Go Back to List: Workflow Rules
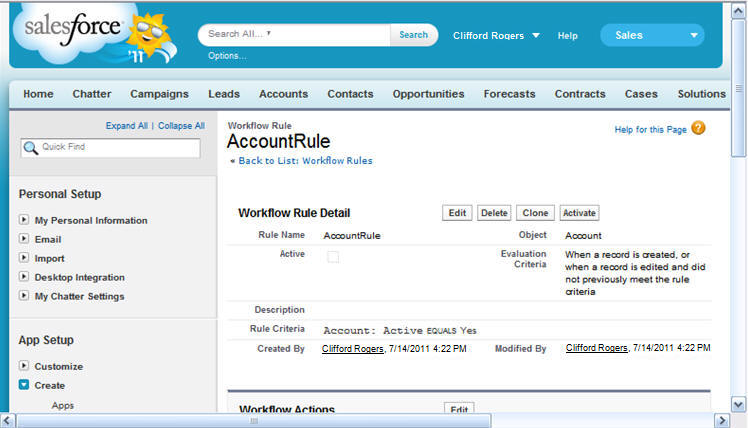This screenshot has height=428, width=748. 305,161
